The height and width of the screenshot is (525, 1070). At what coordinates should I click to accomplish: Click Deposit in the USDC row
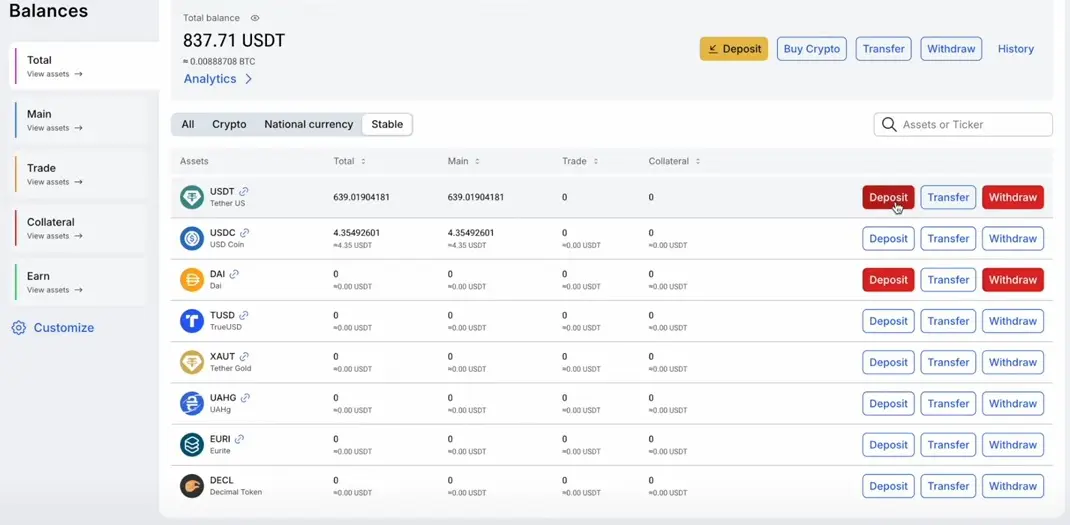pos(888,239)
